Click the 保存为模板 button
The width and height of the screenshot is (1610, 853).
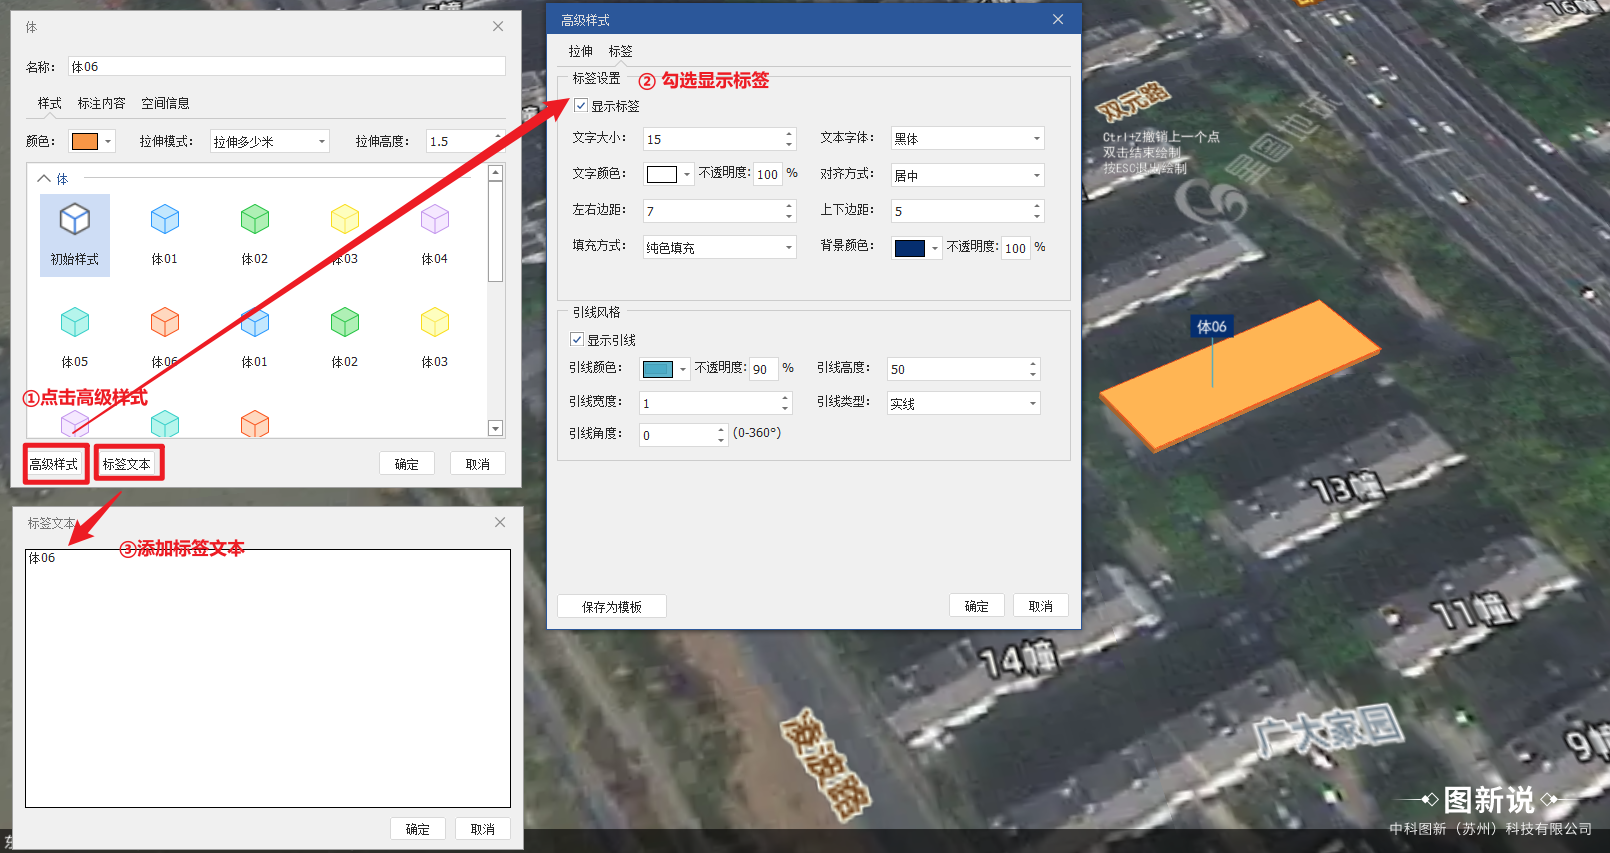click(x=611, y=607)
